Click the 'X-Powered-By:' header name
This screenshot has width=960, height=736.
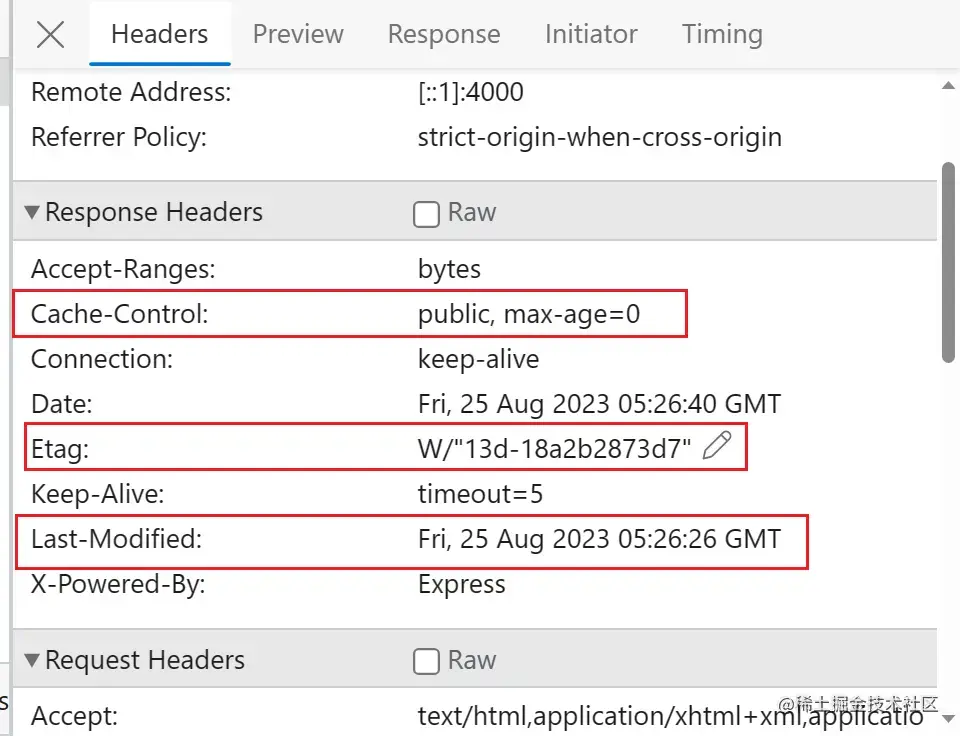(x=118, y=584)
